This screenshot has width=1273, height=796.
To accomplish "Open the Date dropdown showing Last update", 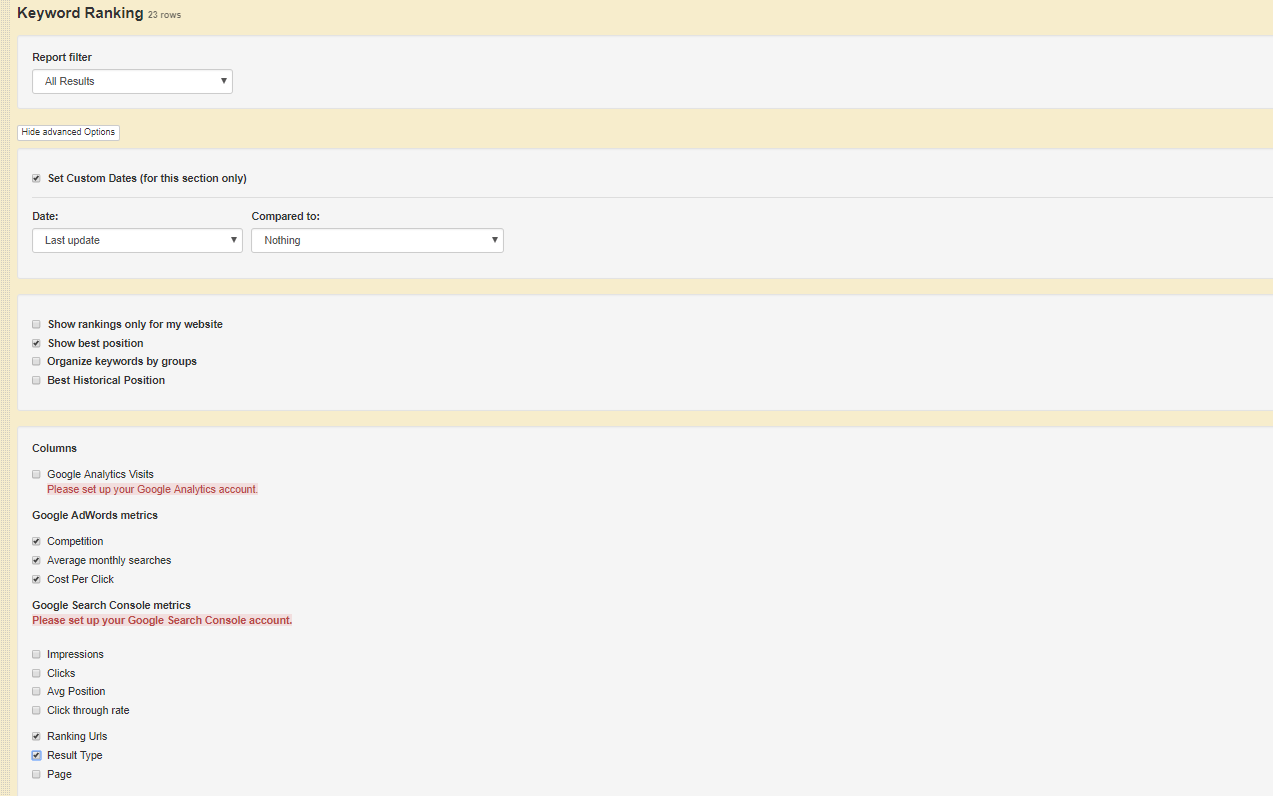I will click(x=137, y=240).
